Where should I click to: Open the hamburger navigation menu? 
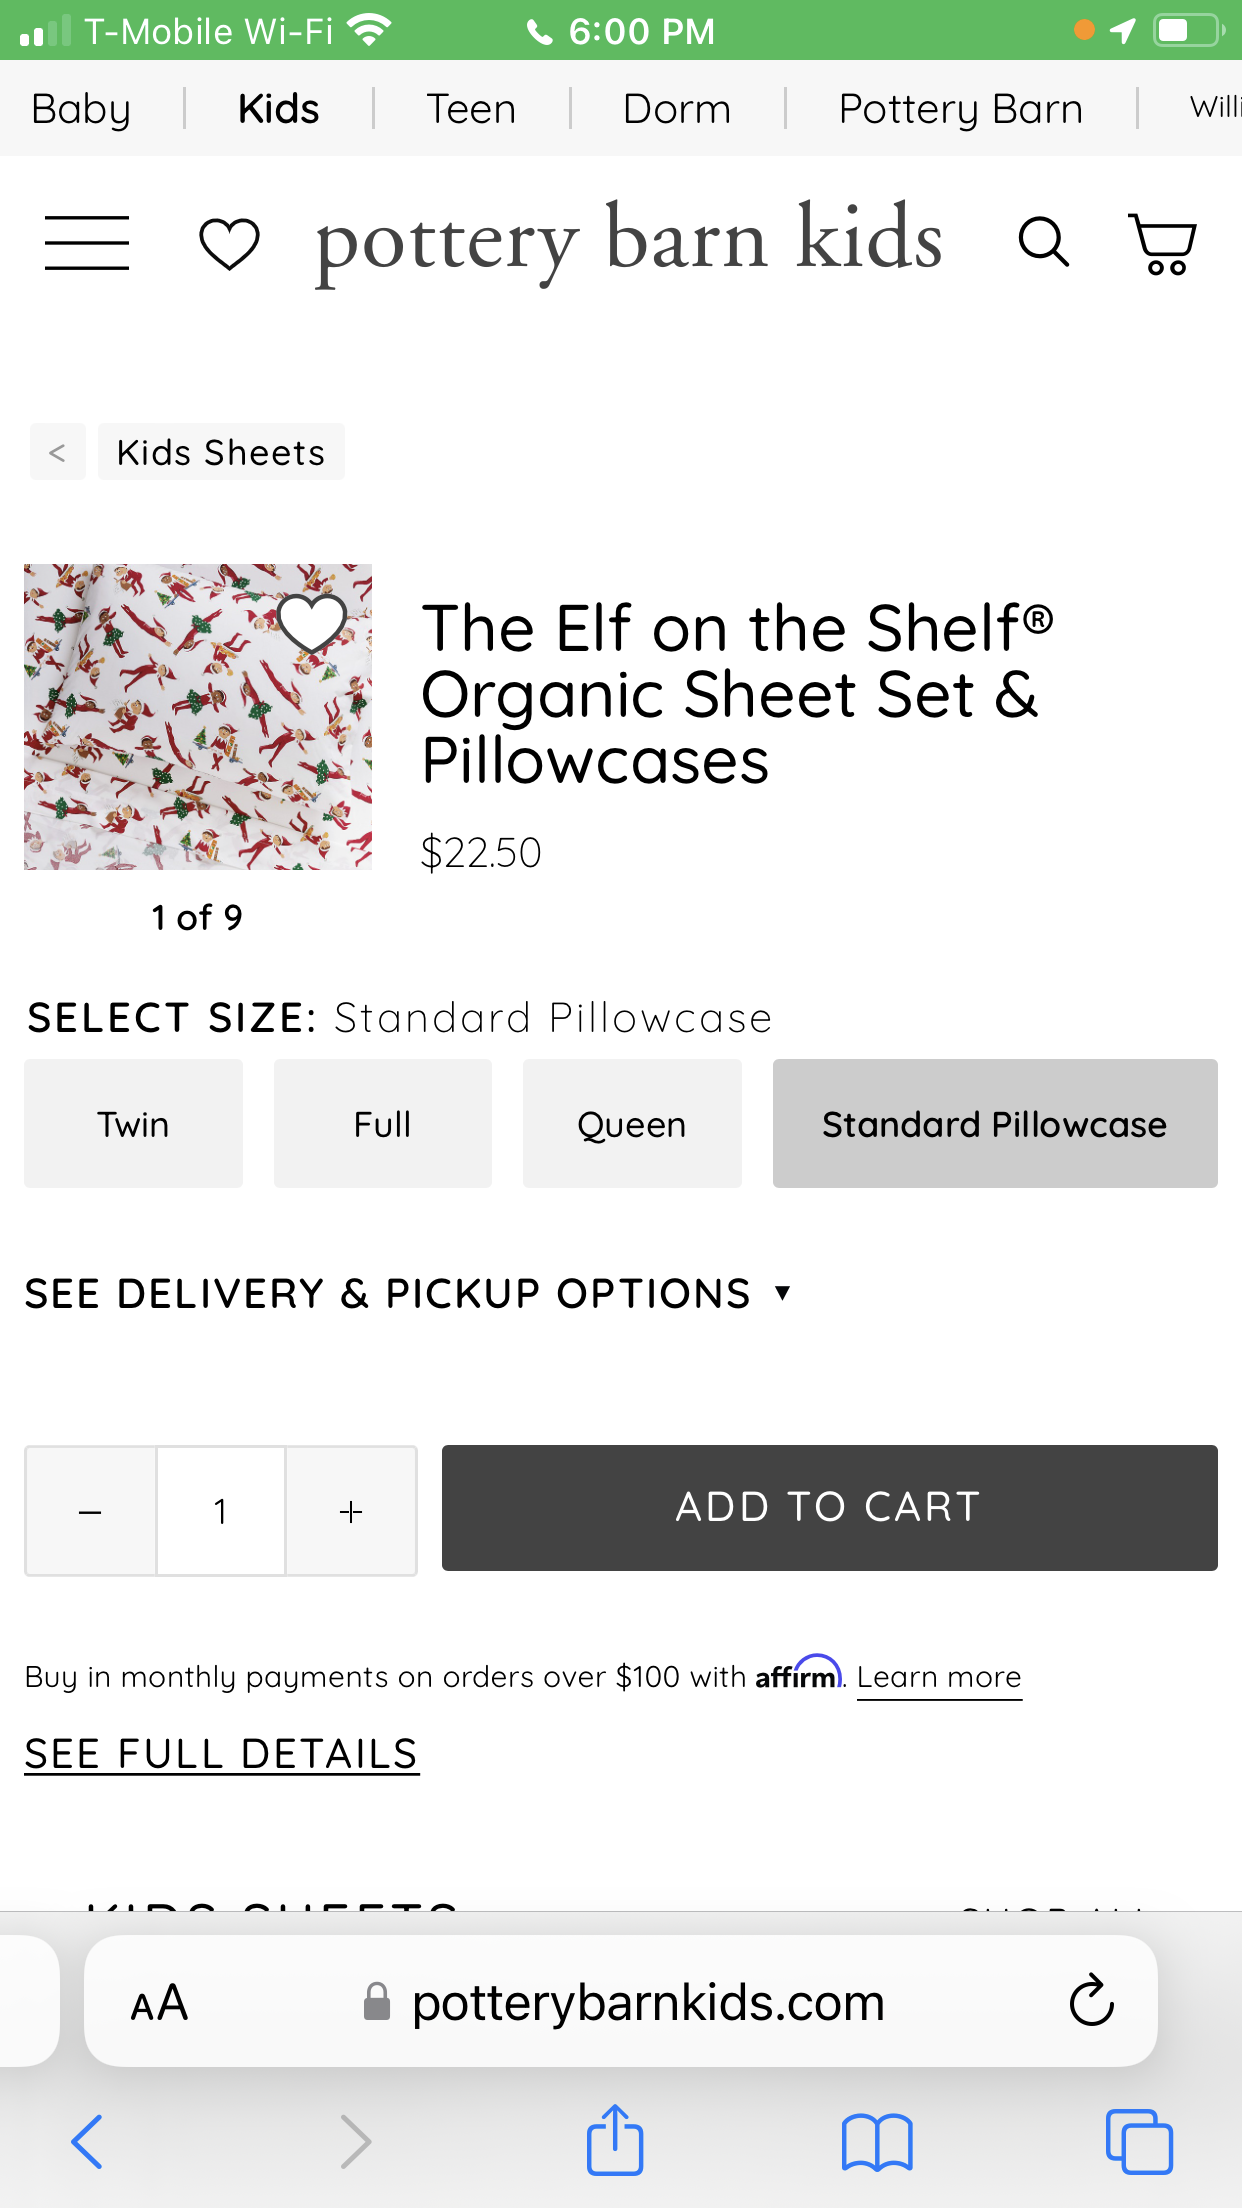pyautogui.click(x=87, y=243)
